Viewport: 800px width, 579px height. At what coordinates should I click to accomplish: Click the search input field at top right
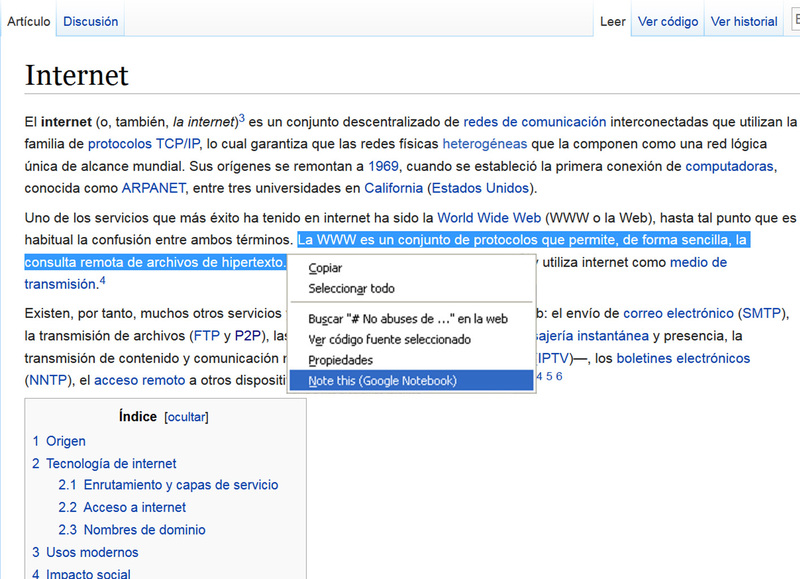pyautogui.click(x=795, y=21)
